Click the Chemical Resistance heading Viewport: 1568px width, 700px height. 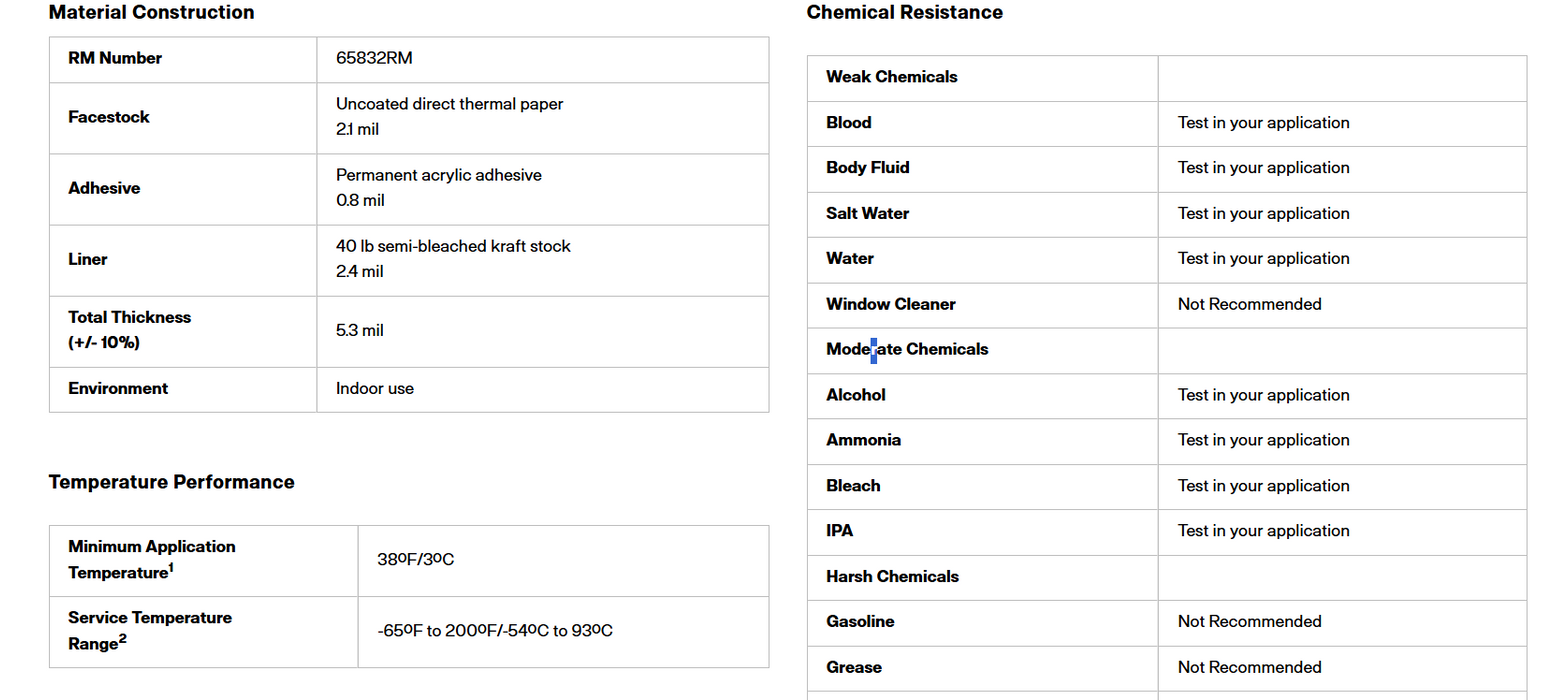coord(904,13)
